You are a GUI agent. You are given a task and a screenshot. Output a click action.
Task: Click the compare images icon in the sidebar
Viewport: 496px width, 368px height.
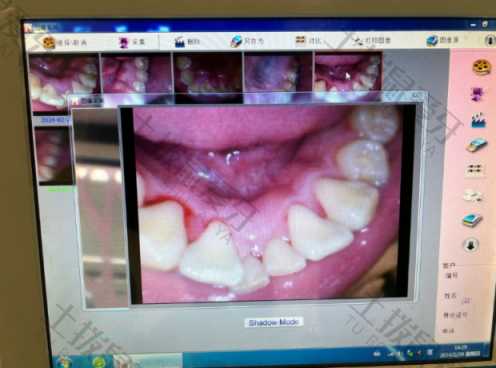click(475, 170)
